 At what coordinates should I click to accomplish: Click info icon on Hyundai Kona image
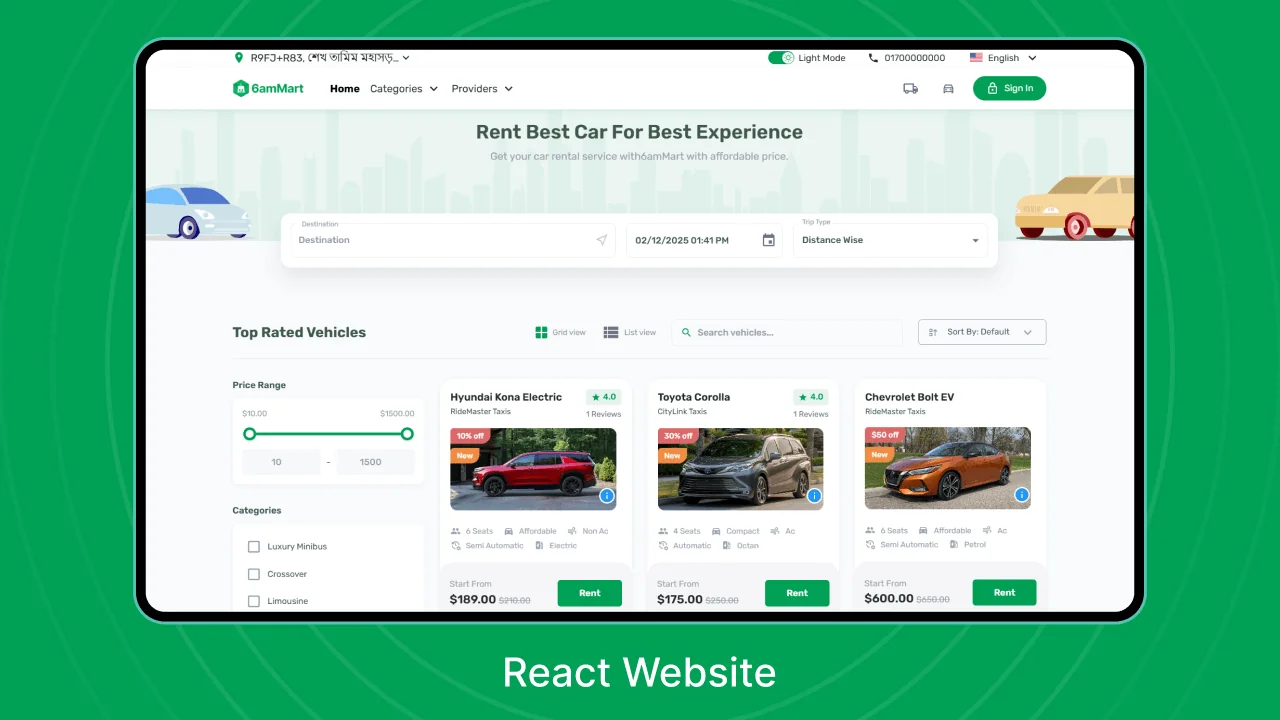tap(607, 496)
